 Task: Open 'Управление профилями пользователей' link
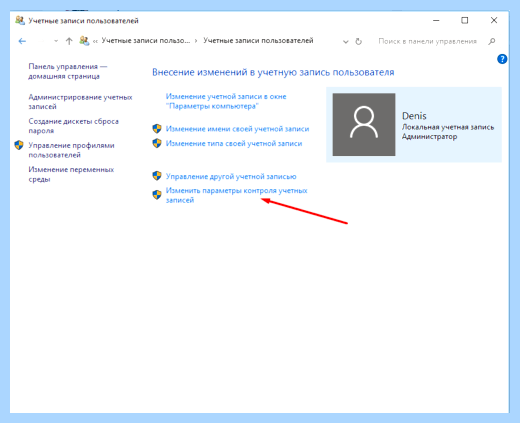tap(71, 150)
